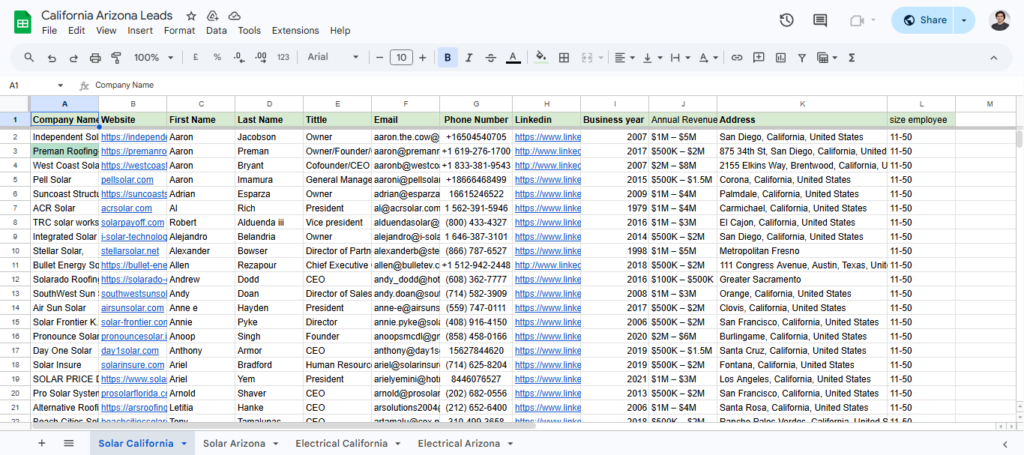Open Electrical Arizona tab options arrow

click(x=509, y=443)
